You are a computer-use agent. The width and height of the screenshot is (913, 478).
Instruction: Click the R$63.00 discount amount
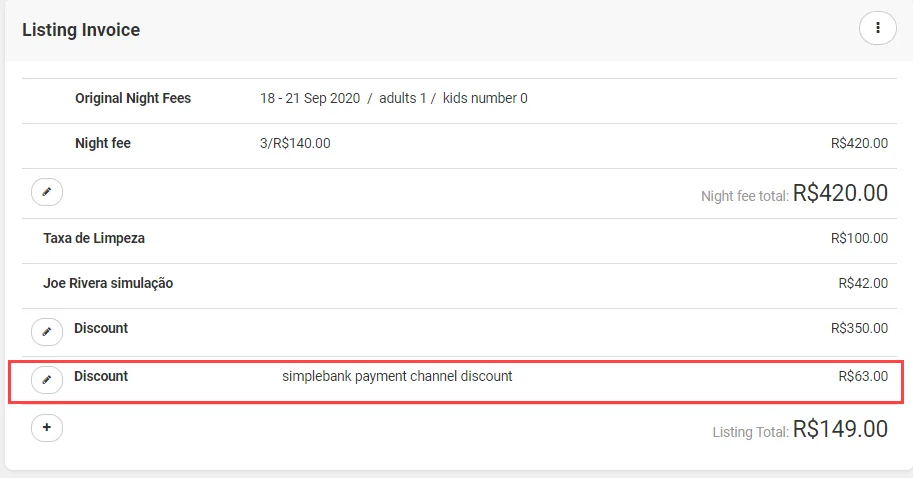(x=863, y=376)
